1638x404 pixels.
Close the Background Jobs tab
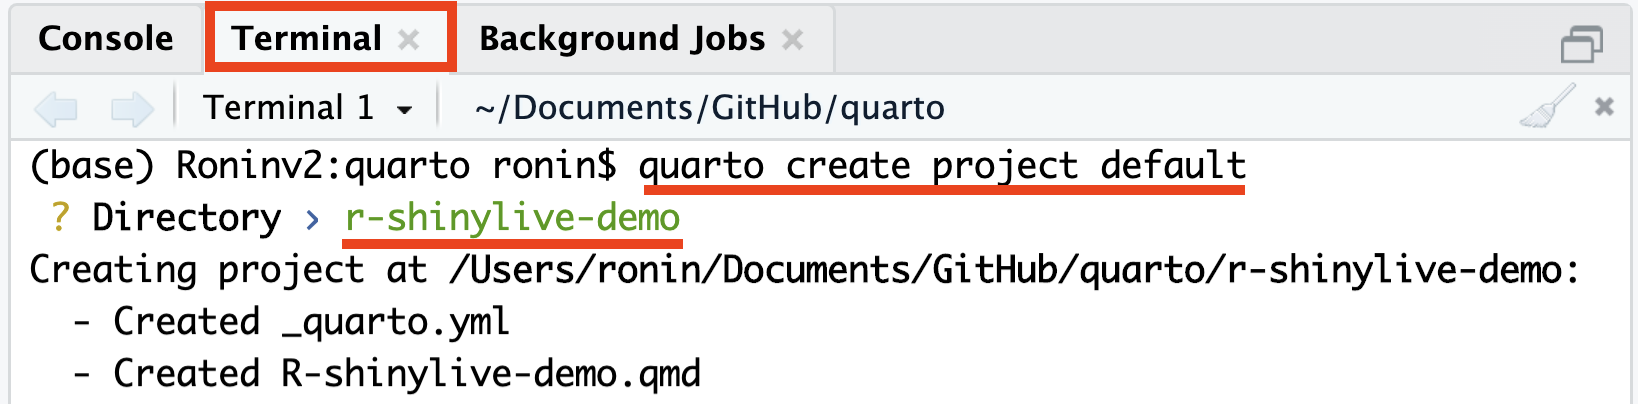coord(793,39)
